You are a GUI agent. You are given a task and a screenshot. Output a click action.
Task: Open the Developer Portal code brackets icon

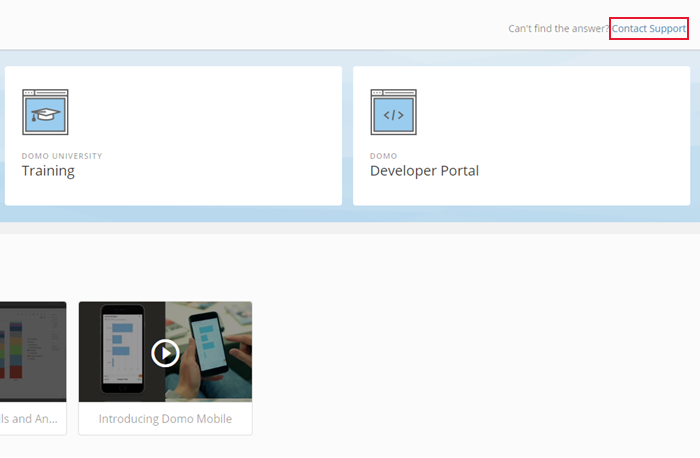[394, 115]
